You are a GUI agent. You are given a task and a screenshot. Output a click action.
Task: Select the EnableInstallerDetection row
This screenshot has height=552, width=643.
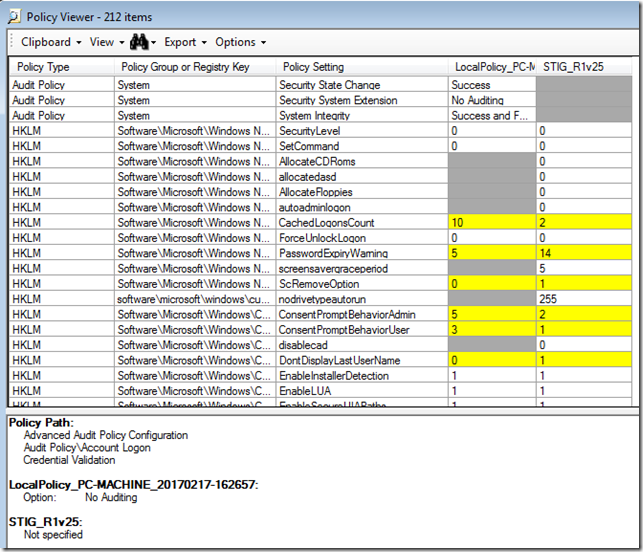tap(320, 376)
